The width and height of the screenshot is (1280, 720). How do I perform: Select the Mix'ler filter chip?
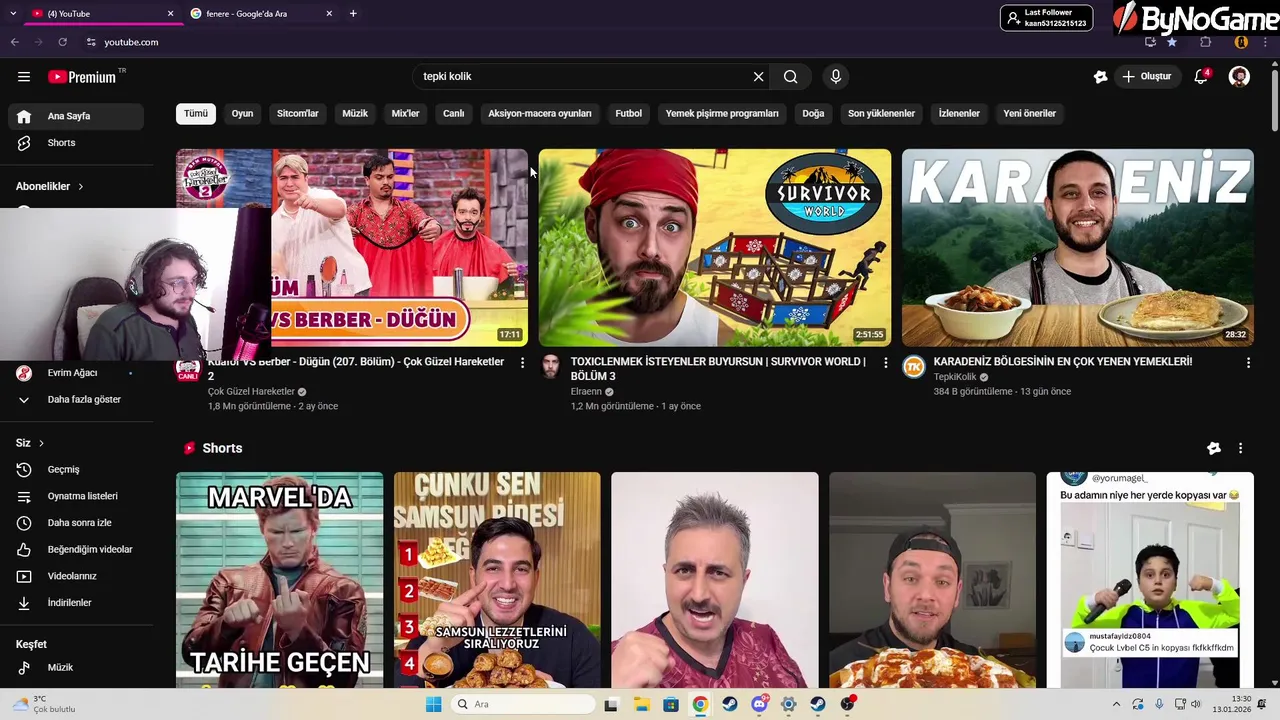point(405,114)
